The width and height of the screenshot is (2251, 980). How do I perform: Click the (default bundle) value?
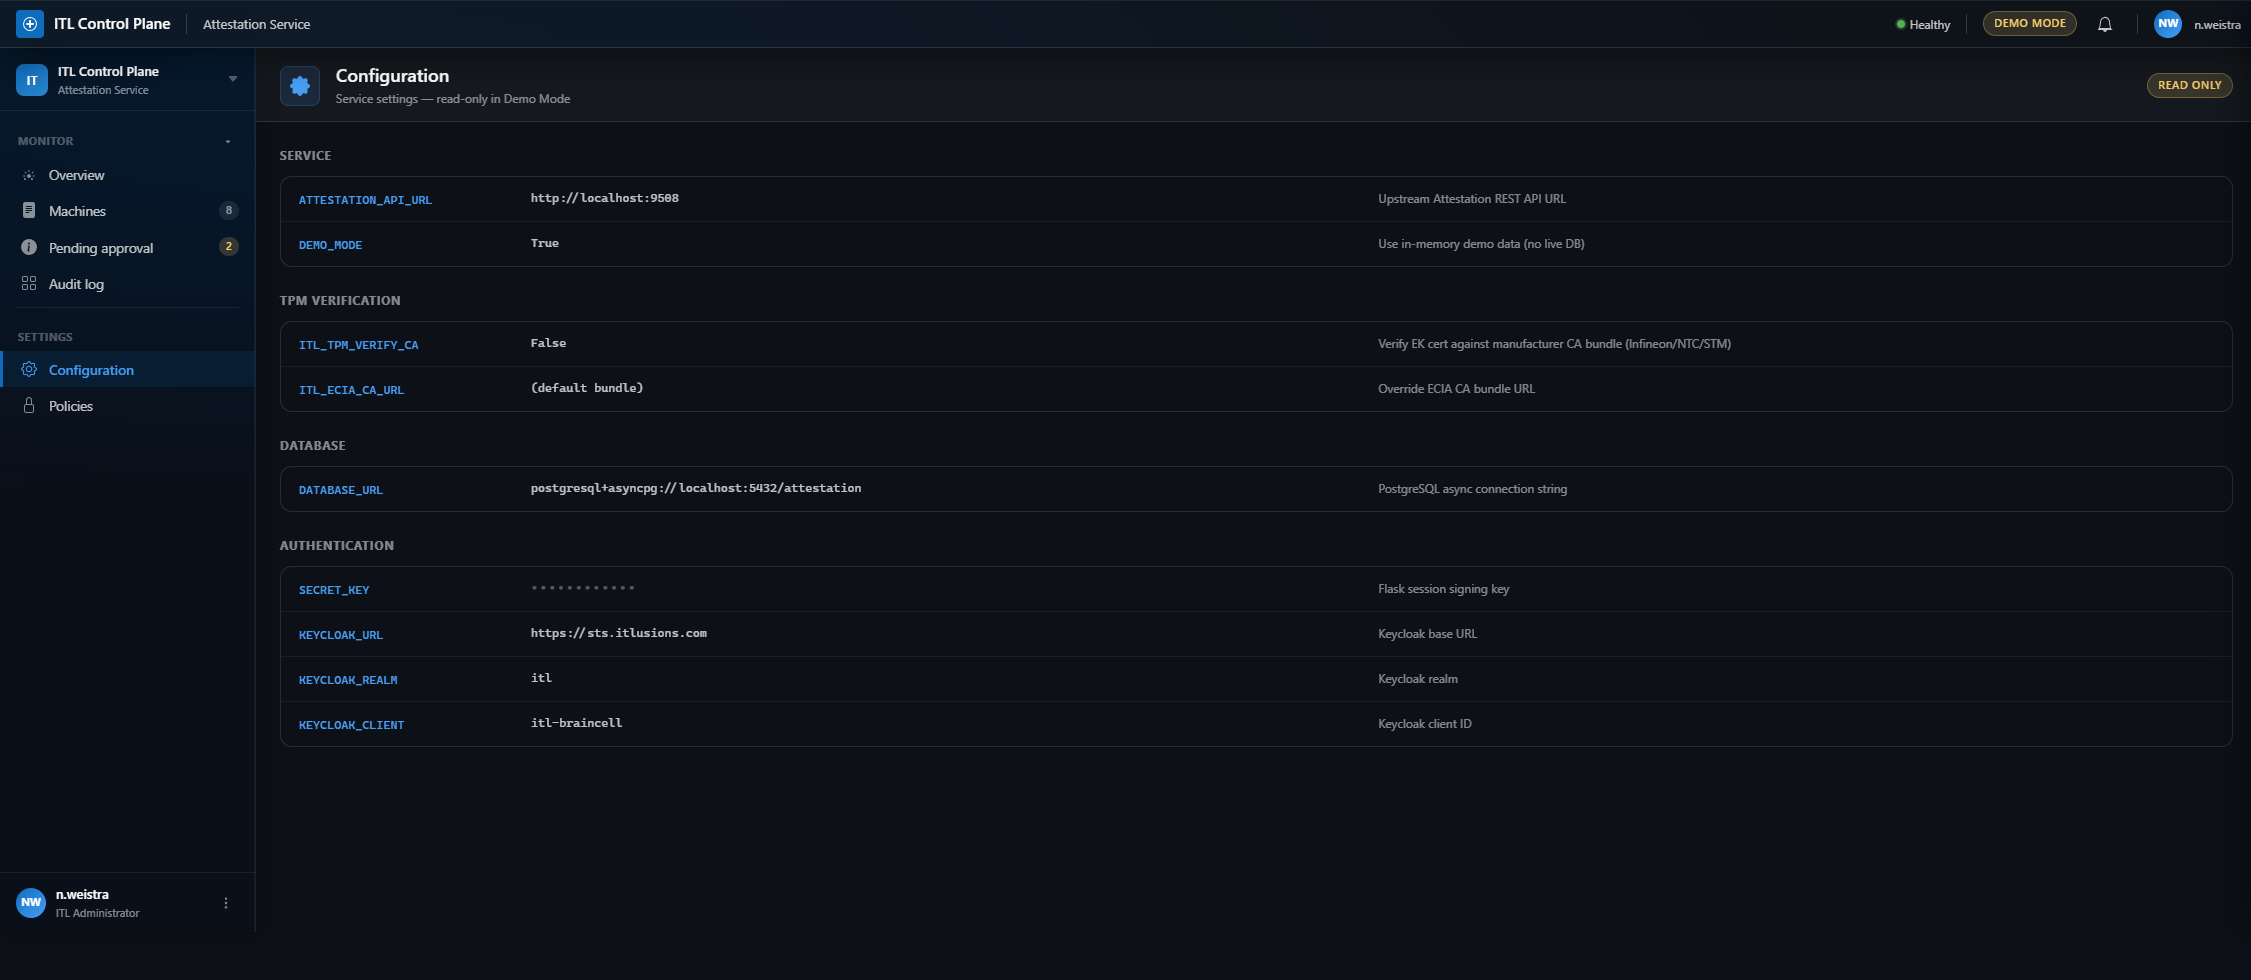587,389
